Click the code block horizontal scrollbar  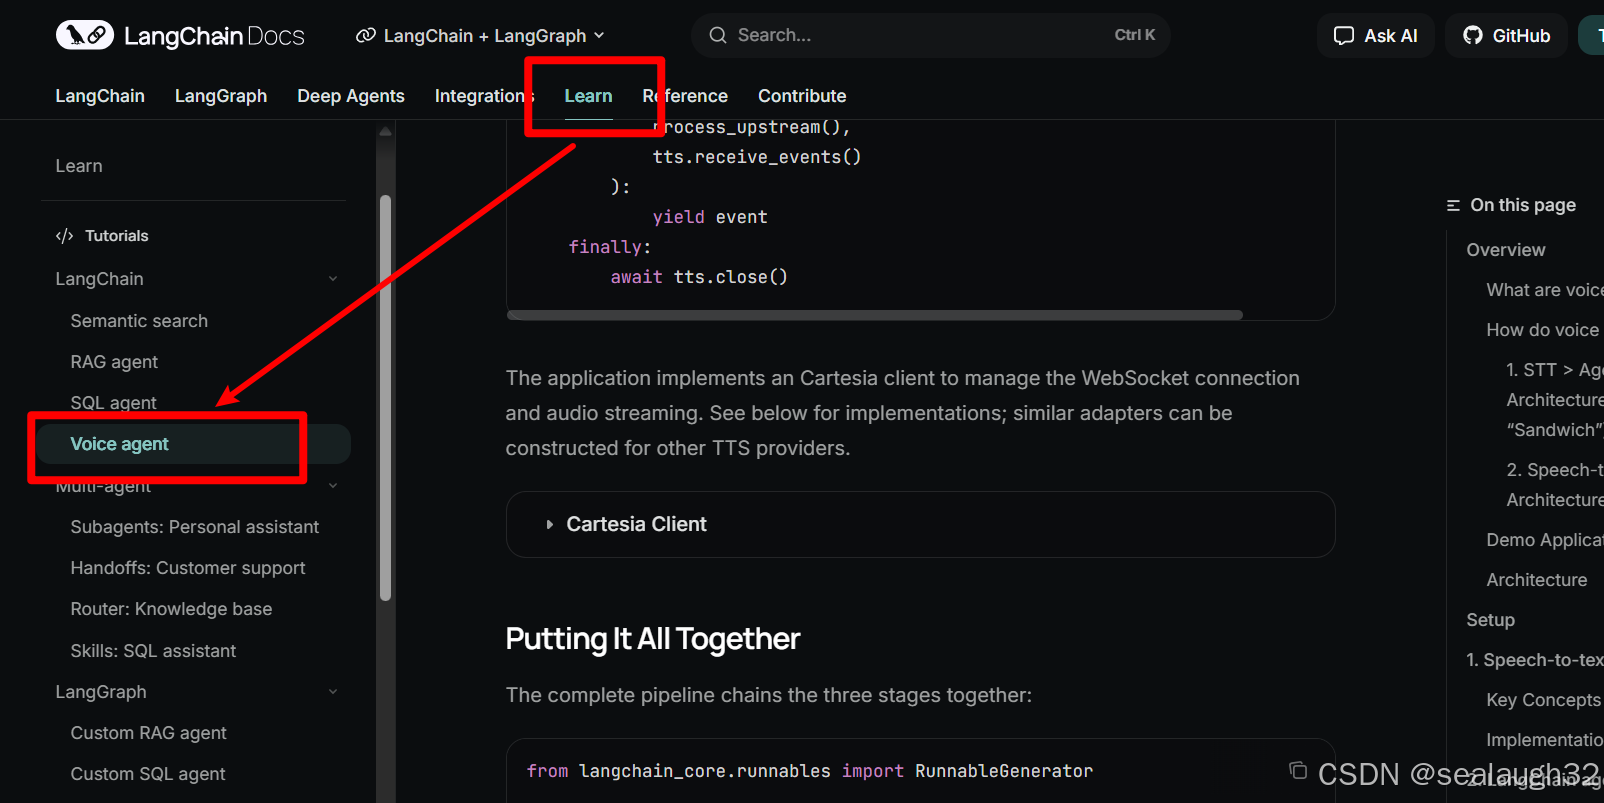click(x=875, y=315)
